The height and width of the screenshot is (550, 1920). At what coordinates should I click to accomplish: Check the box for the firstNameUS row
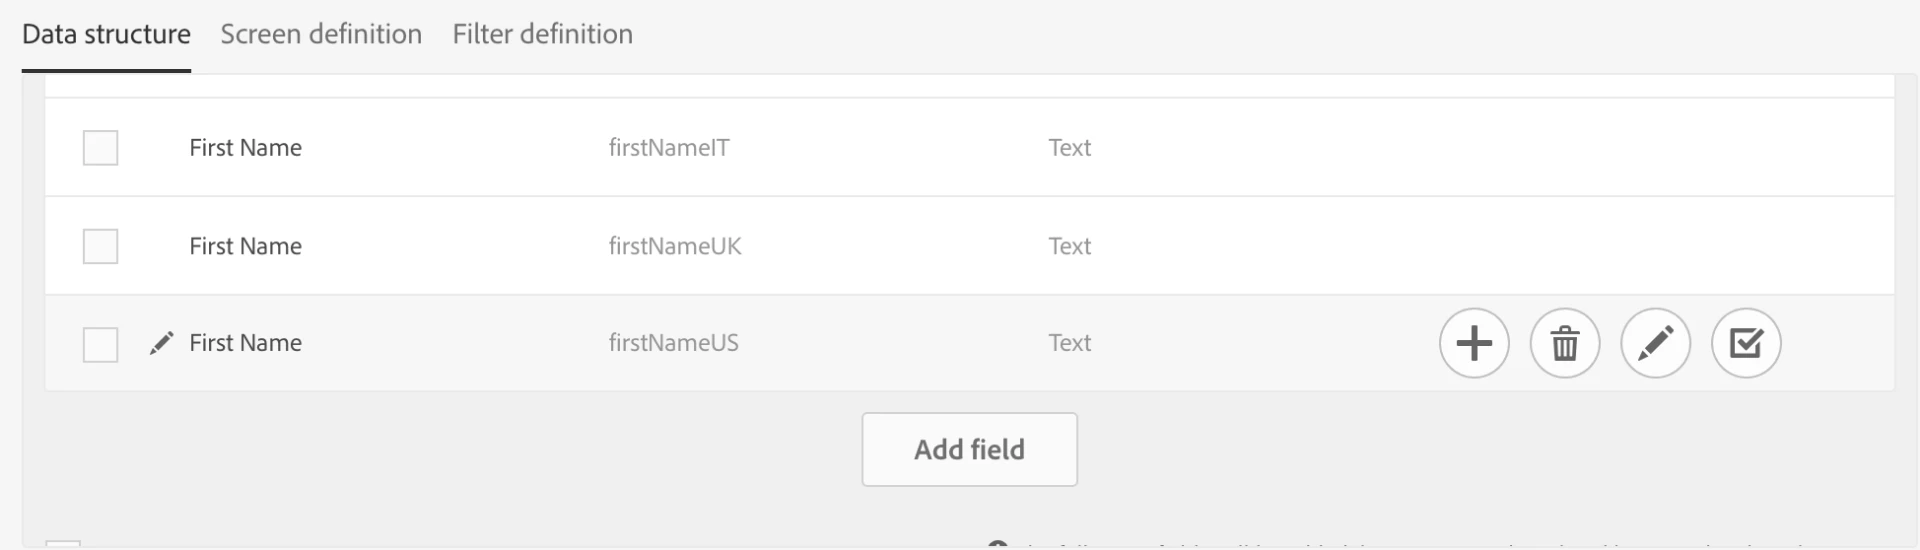click(x=100, y=345)
